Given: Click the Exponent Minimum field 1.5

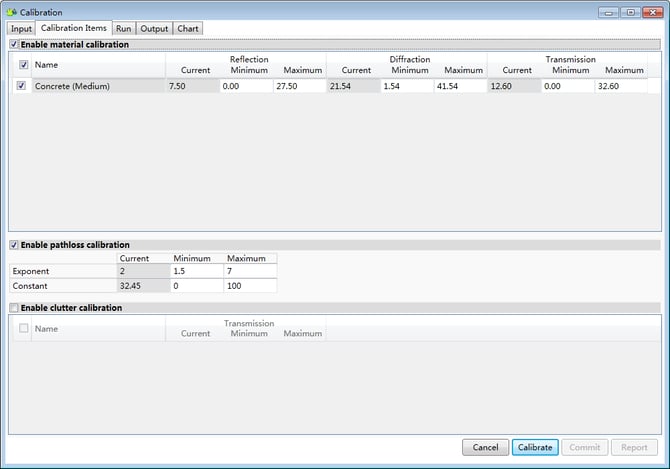Looking at the screenshot, I should [x=196, y=271].
